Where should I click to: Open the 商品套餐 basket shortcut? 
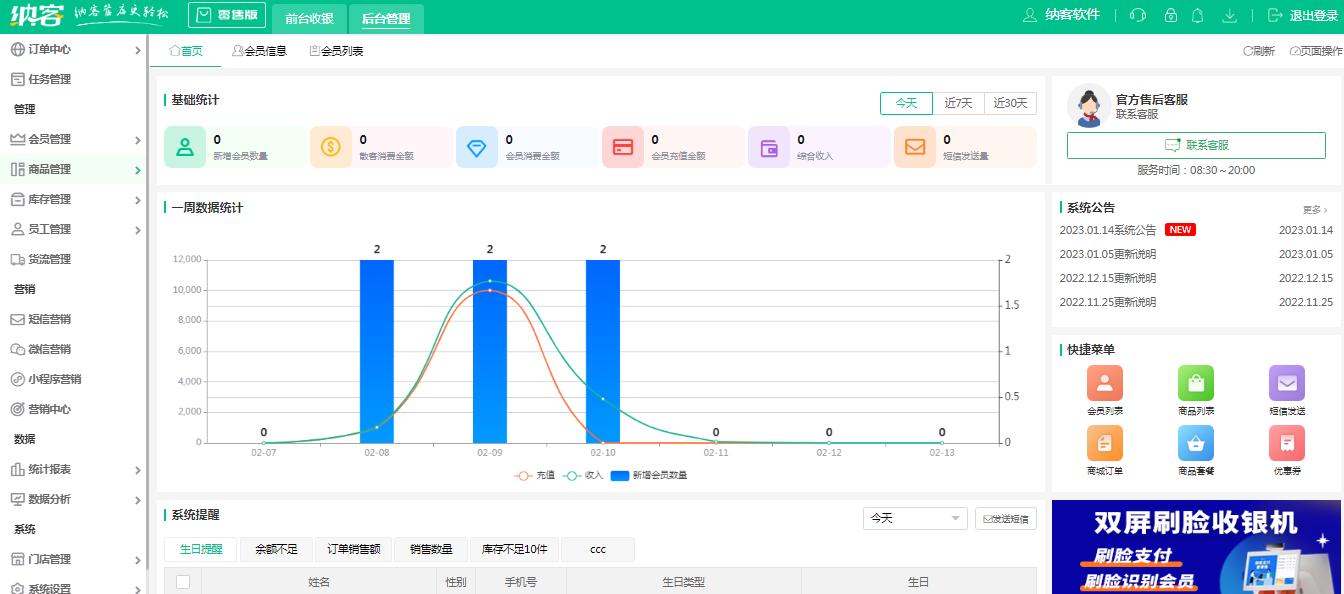1196,443
